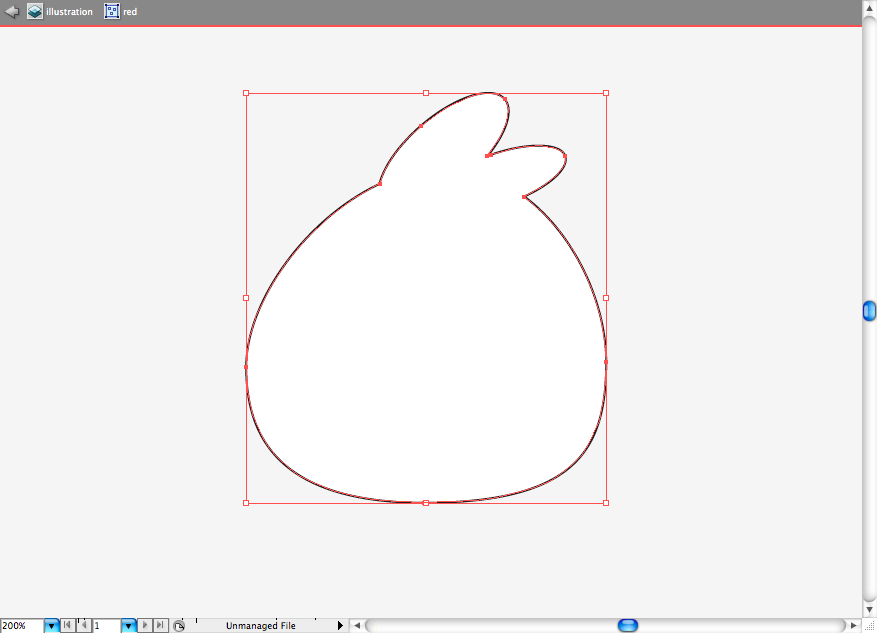Click the bottom-left bounding box handle
Image resolution: width=877 pixels, height=633 pixels.
point(246,503)
